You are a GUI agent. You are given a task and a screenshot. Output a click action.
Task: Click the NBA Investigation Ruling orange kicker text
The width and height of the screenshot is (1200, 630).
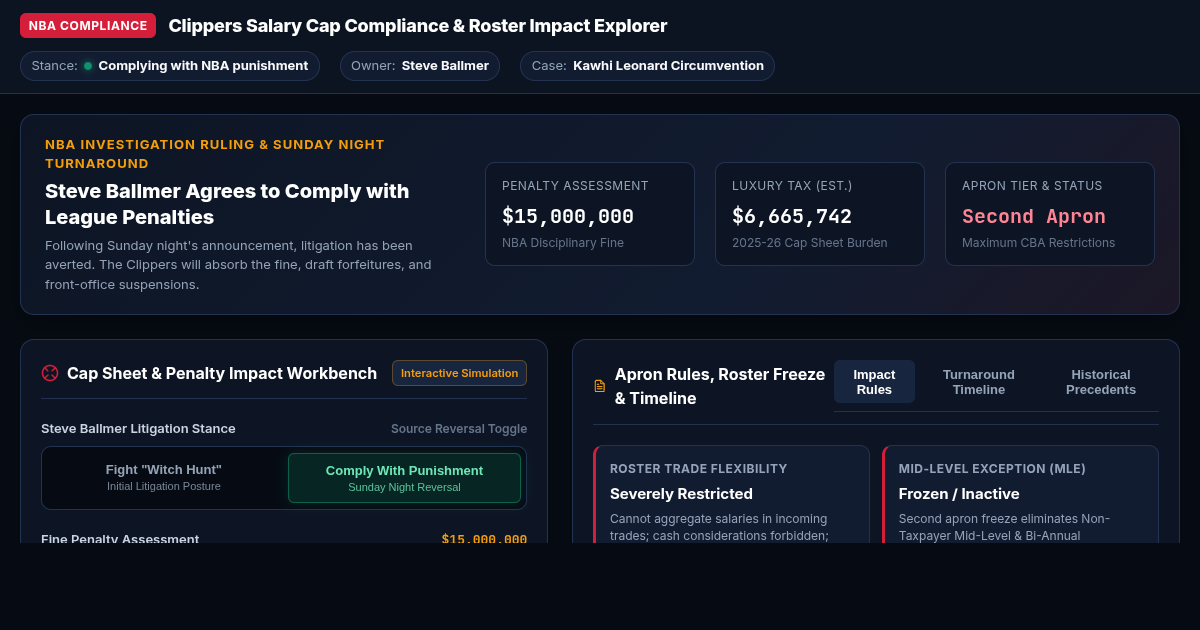point(215,154)
